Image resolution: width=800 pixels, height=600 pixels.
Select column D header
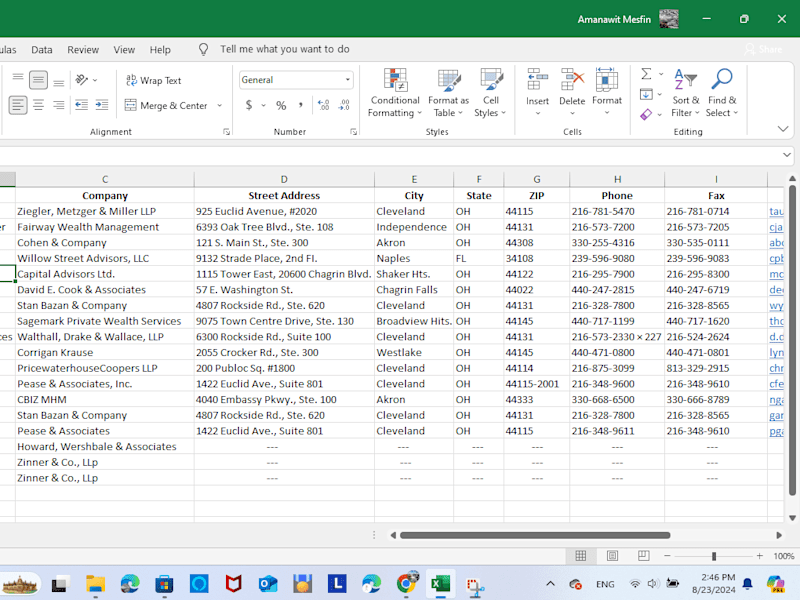[284, 179]
